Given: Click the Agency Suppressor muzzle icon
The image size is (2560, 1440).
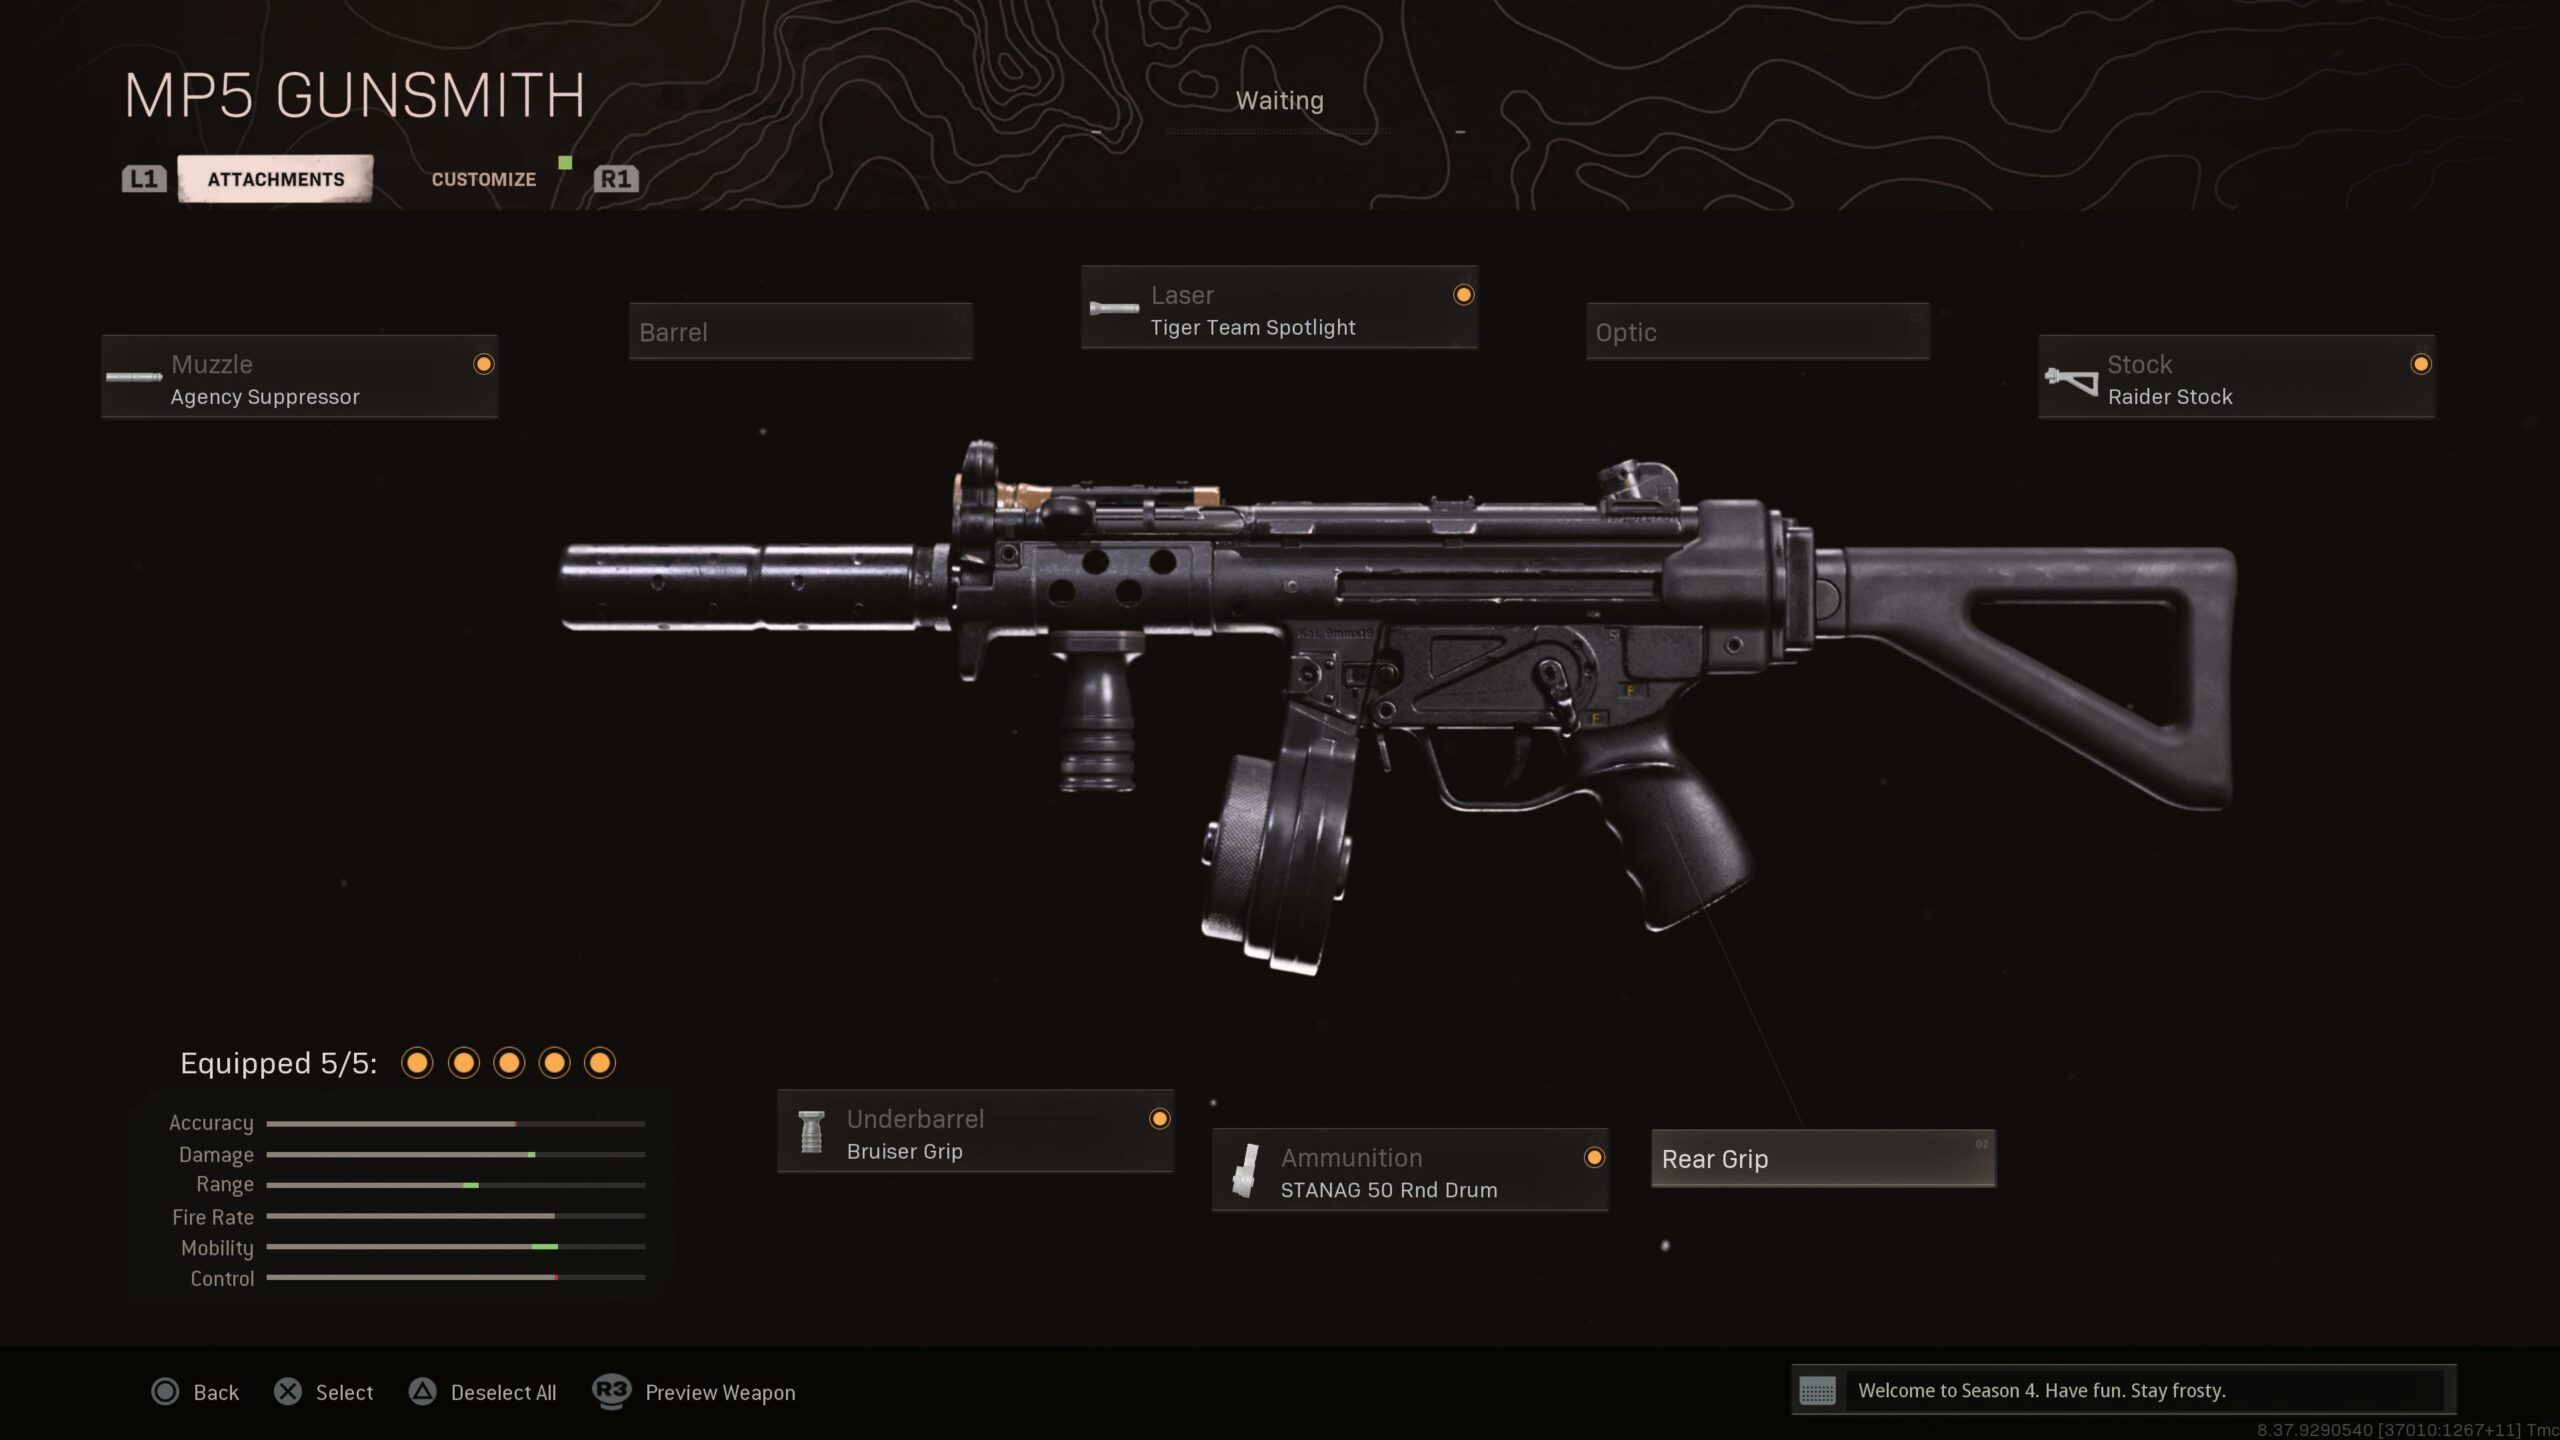Looking at the screenshot, I should (134, 377).
